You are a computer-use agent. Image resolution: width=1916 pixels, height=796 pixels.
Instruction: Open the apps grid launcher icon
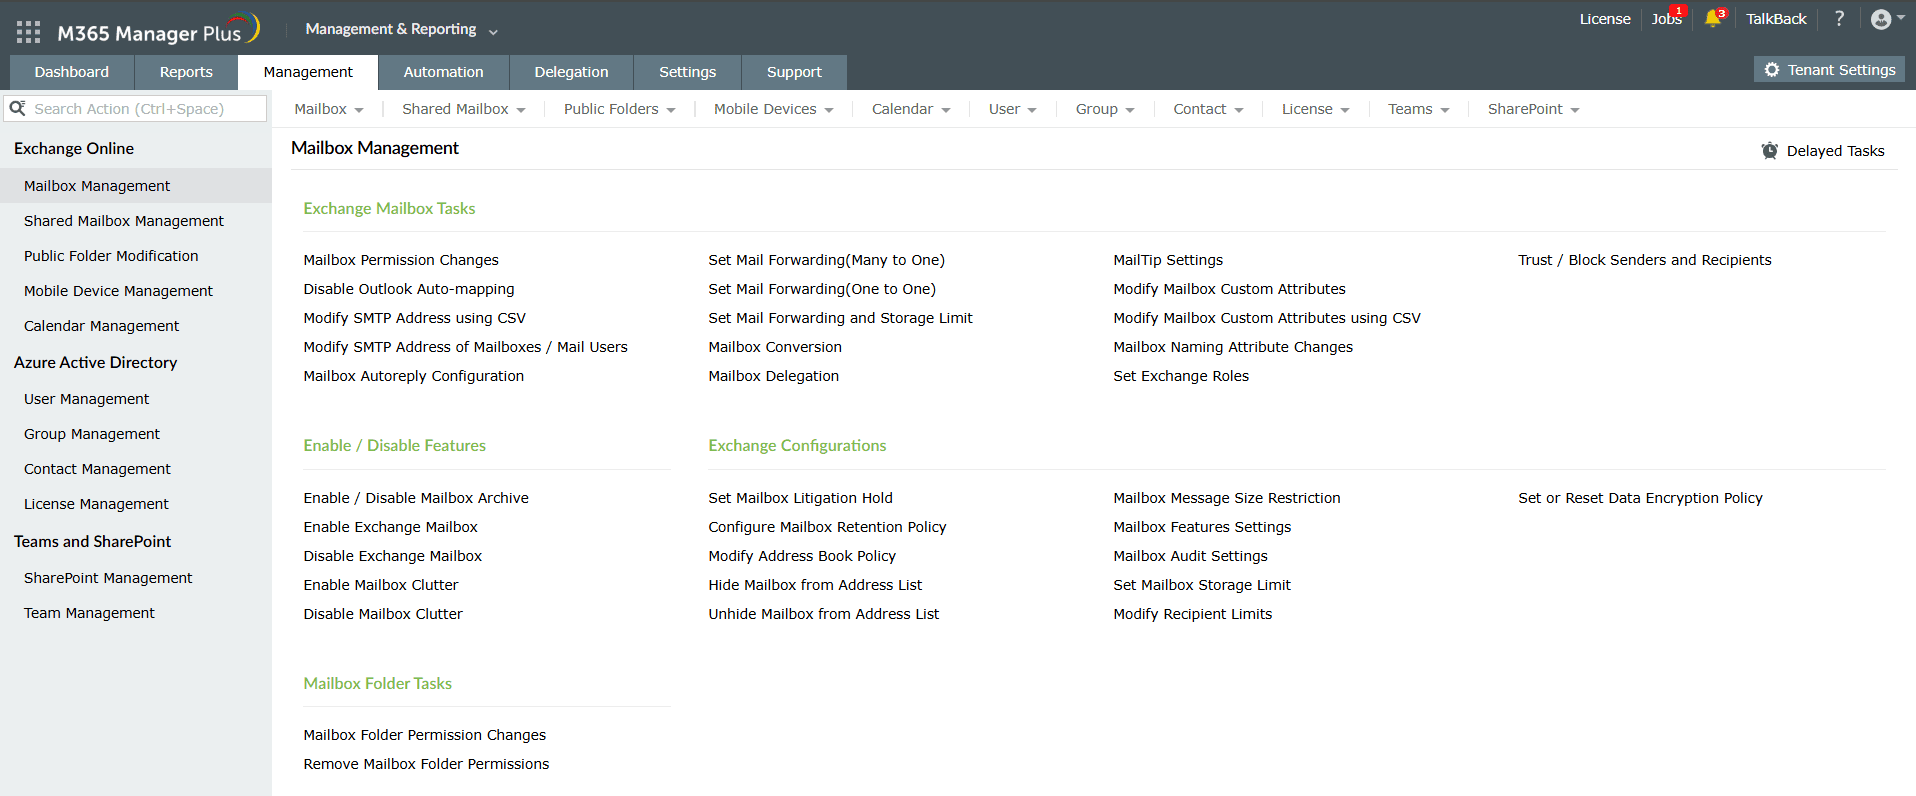coord(28,32)
